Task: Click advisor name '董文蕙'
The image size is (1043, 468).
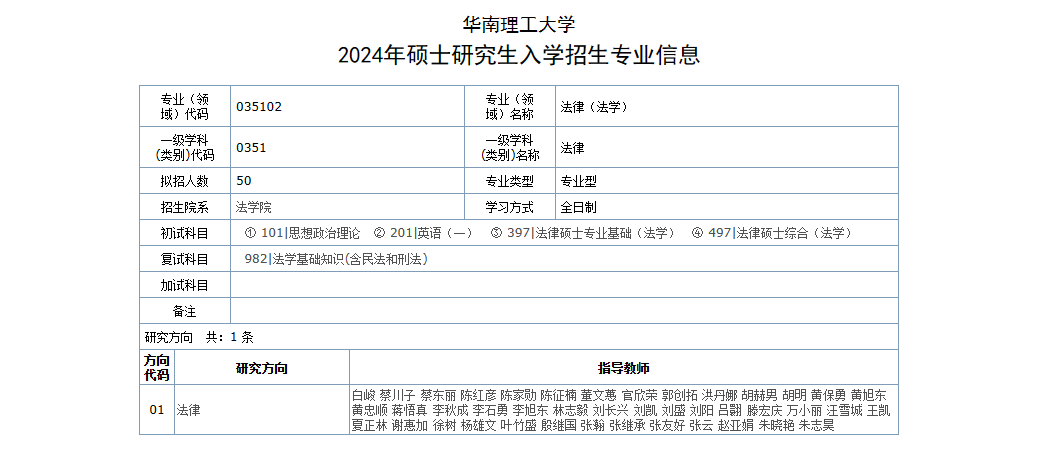Action: [599, 394]
